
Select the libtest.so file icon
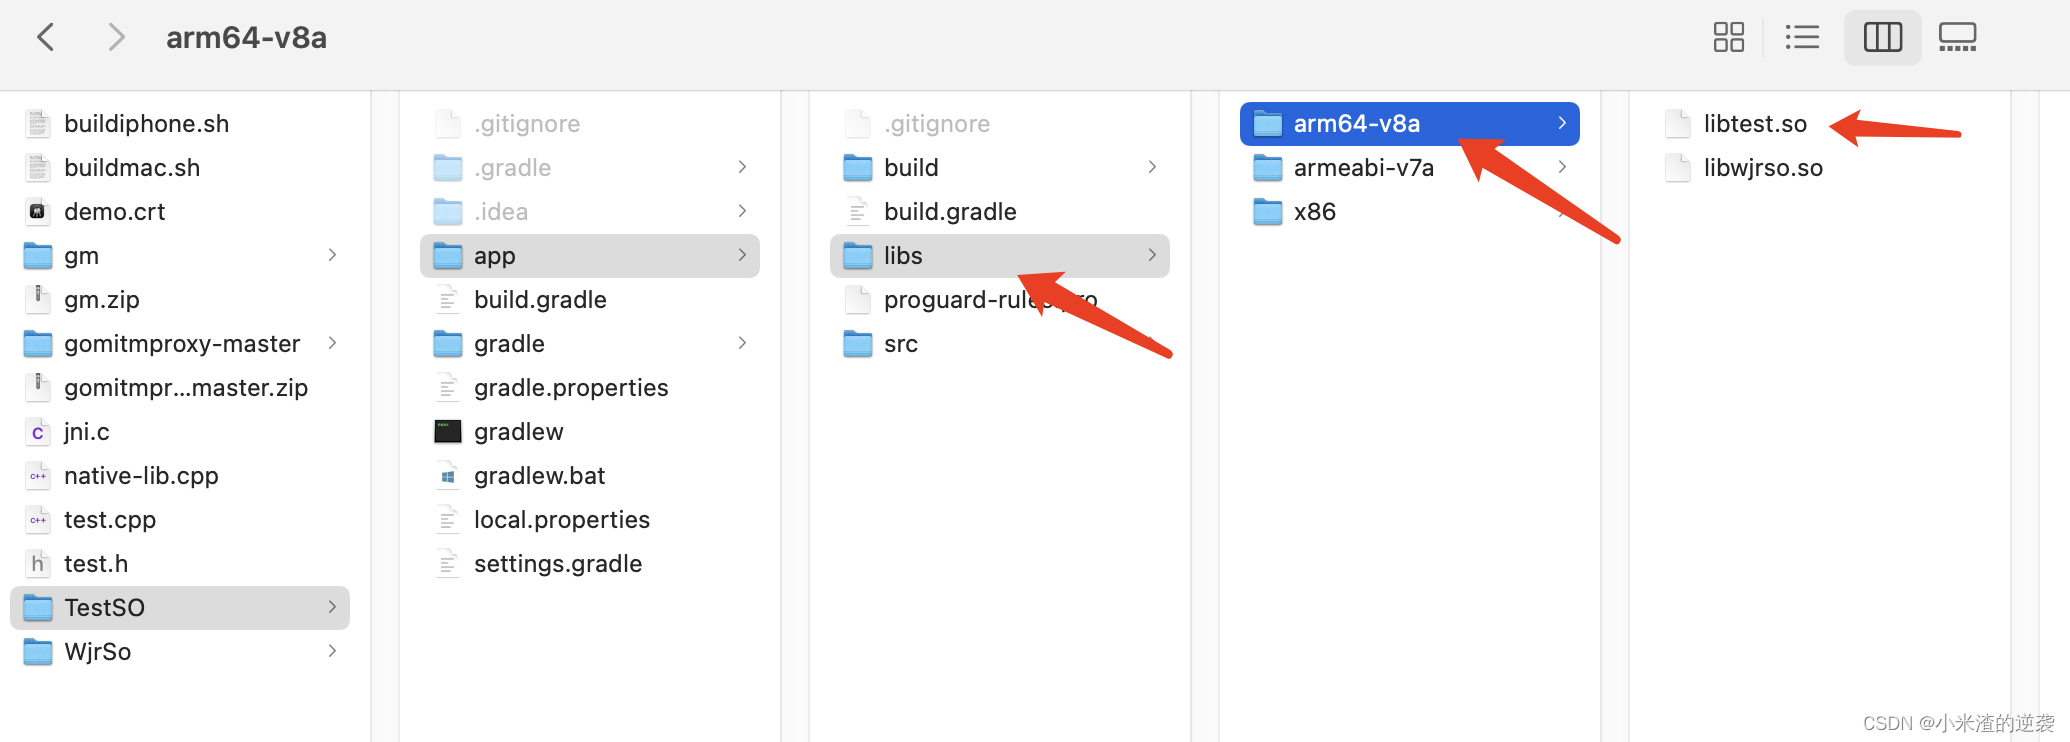pos(1678,124)
